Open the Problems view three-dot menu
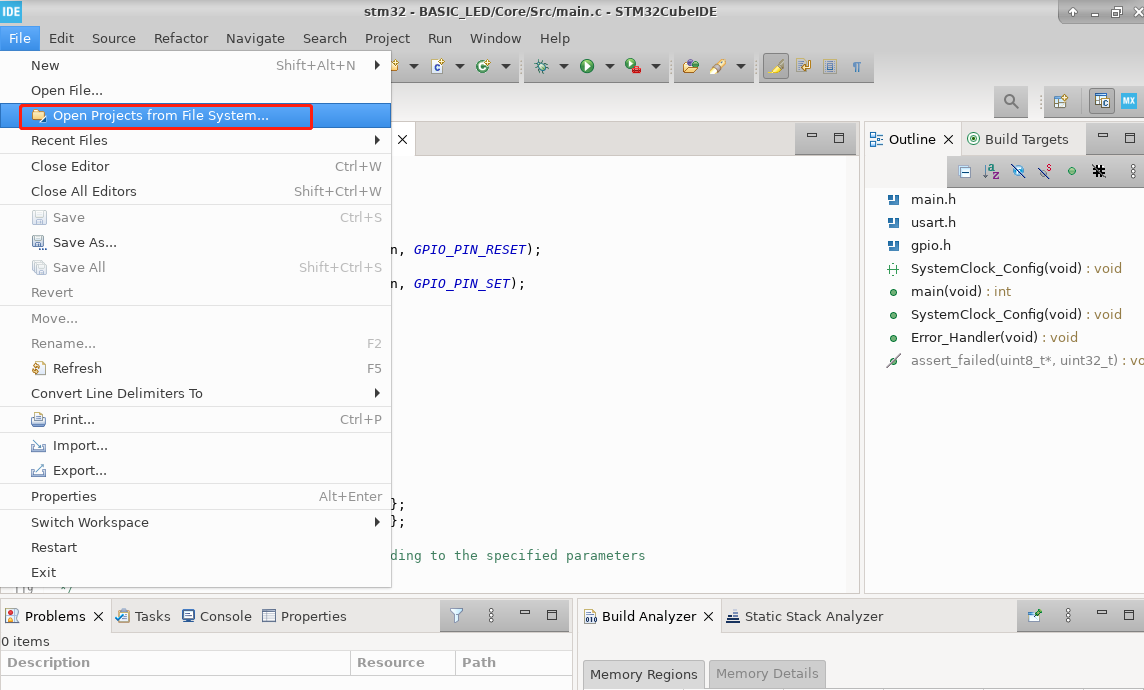 (x=490, y=616)
